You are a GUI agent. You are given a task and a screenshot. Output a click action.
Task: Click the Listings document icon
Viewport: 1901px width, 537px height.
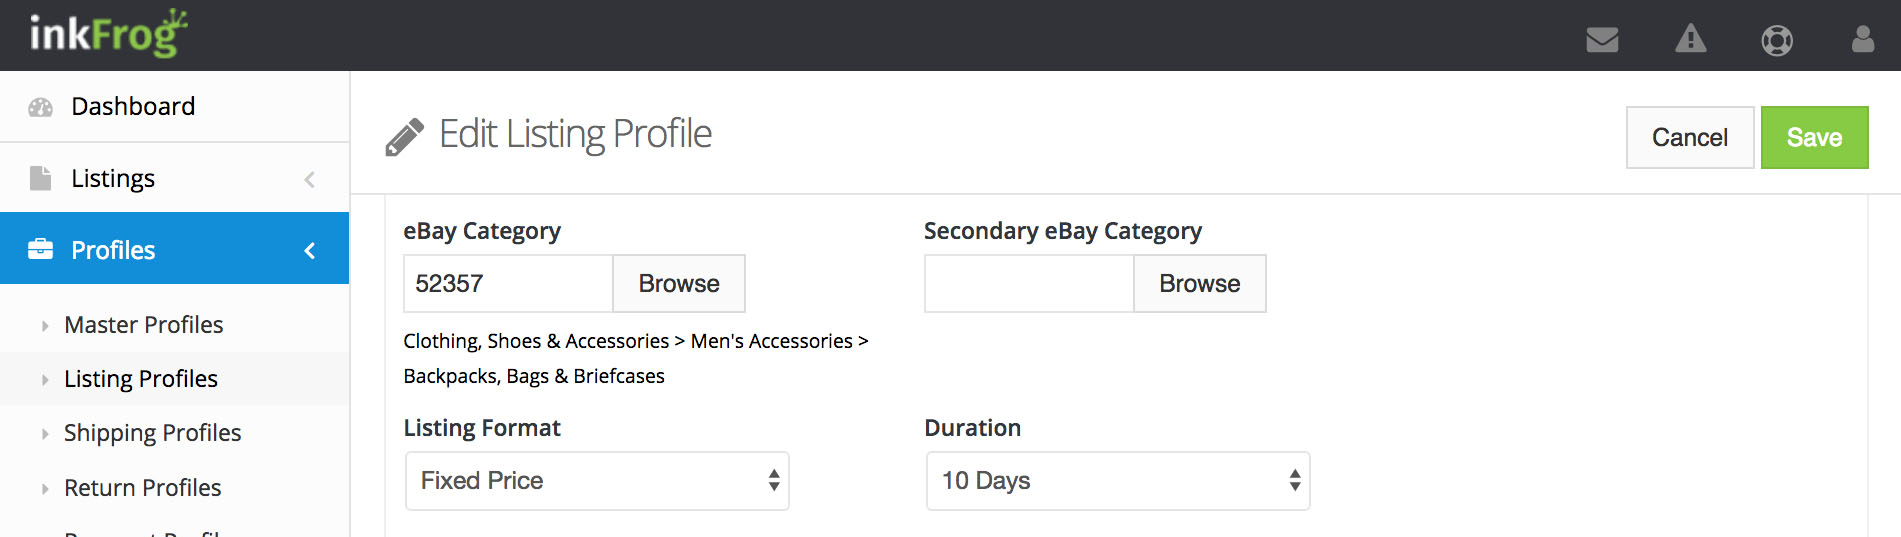[40, 178]
